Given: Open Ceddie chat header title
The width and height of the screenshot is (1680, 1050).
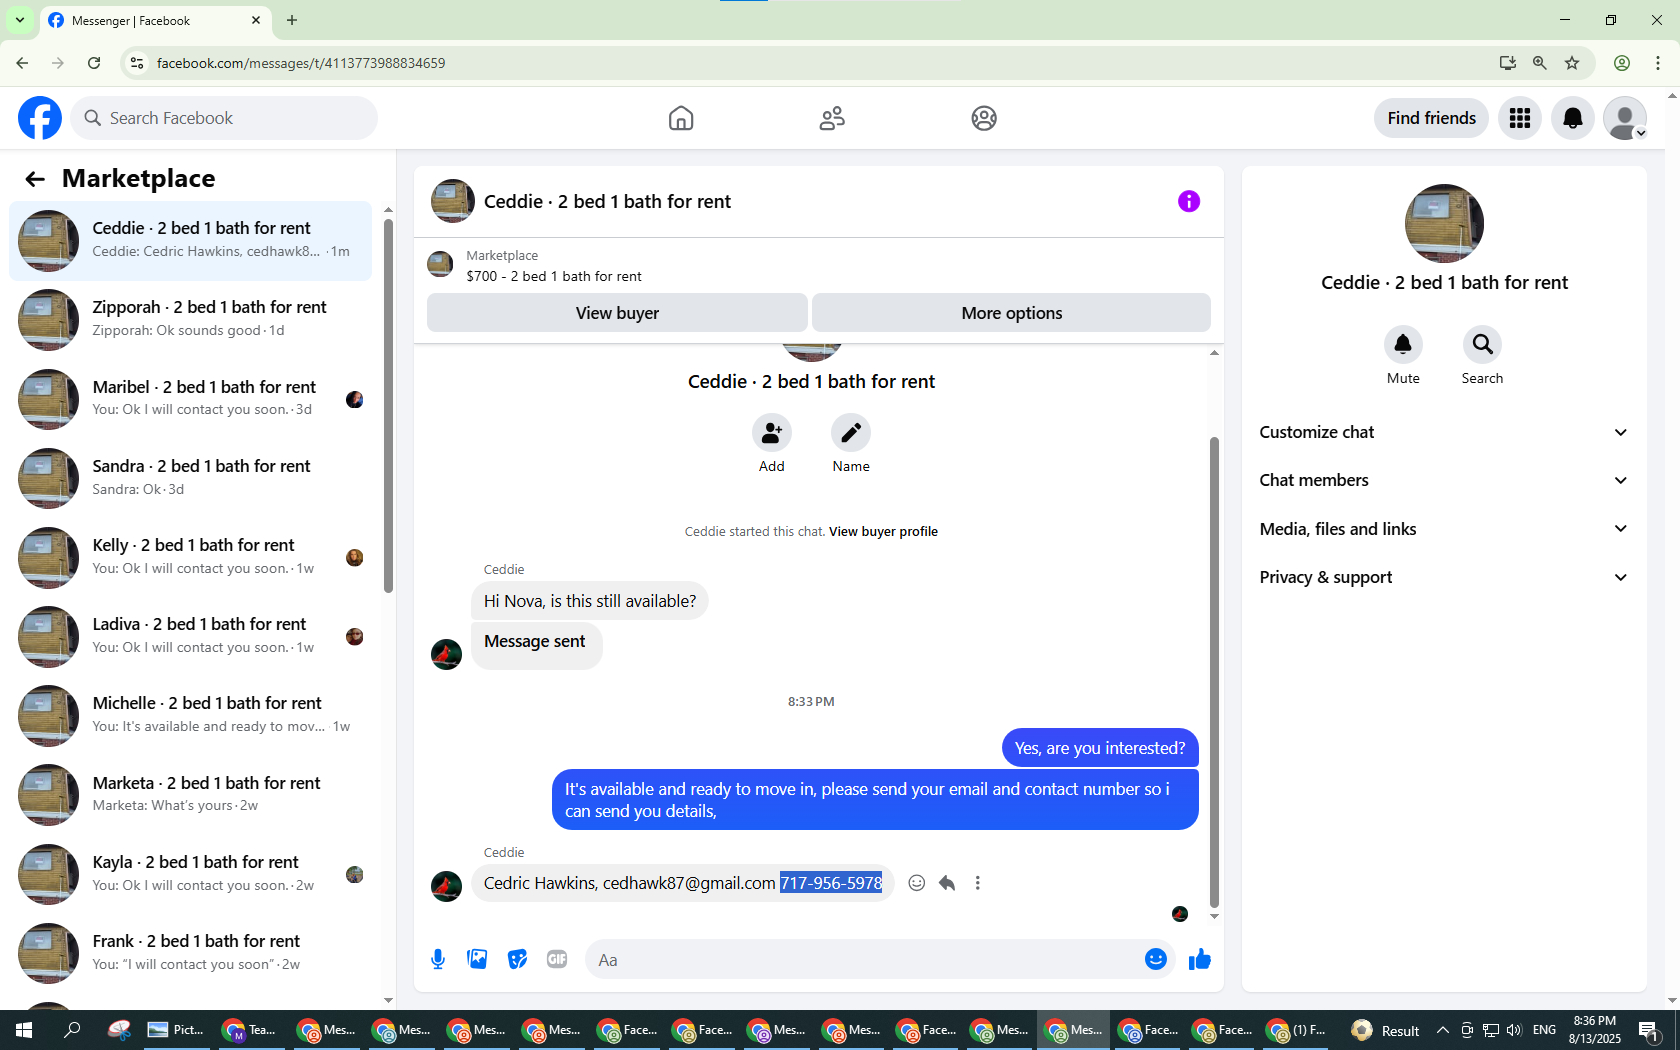Looking at the screenshot, I should 607,202.
